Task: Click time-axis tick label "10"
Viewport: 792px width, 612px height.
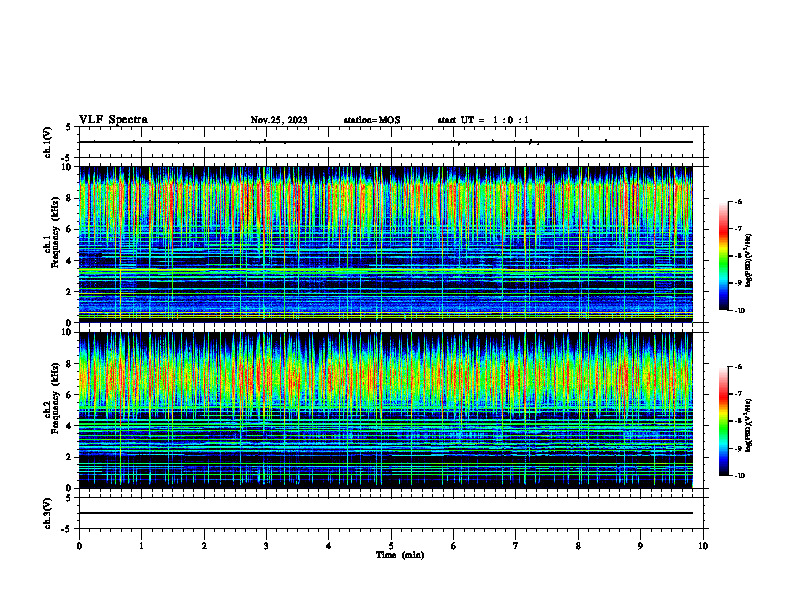Action: (703, 546)
